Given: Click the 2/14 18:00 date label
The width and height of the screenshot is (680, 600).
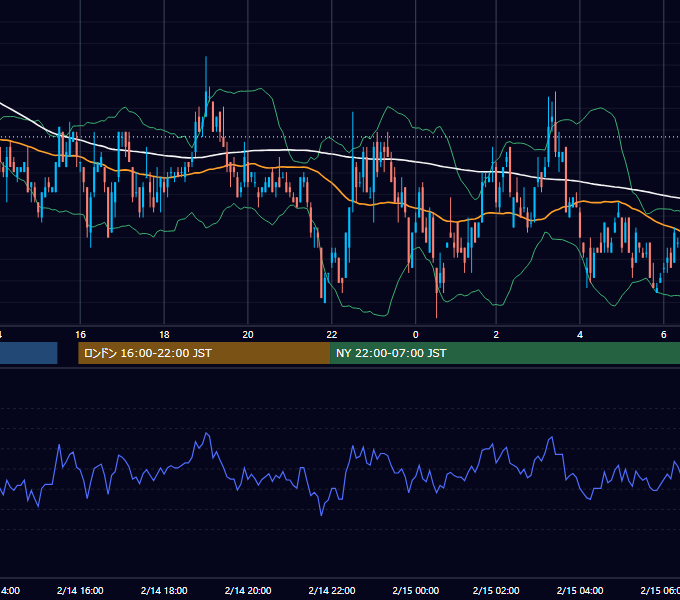Looking at the screenshot, I should tap(164, 590).
